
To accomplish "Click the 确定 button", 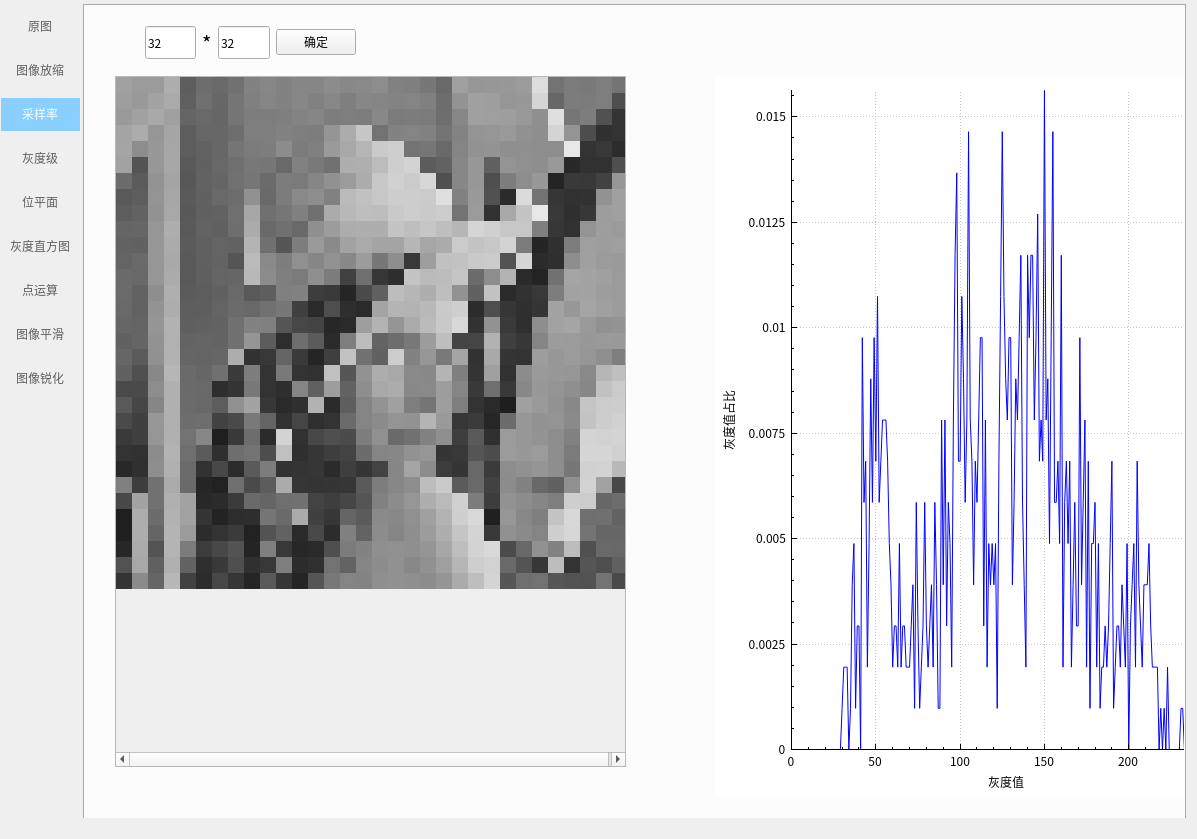I will 315,42.
